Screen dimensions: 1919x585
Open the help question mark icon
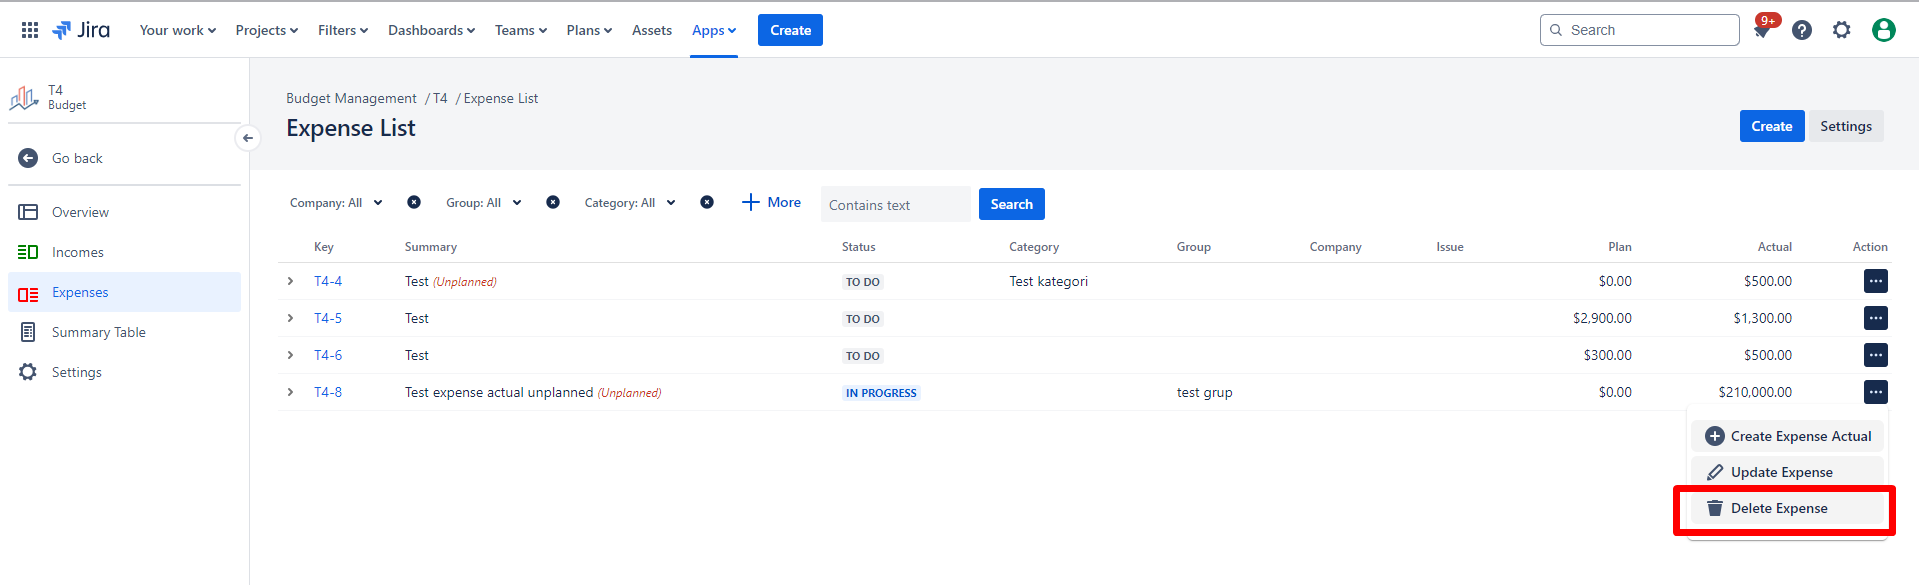1802,30
